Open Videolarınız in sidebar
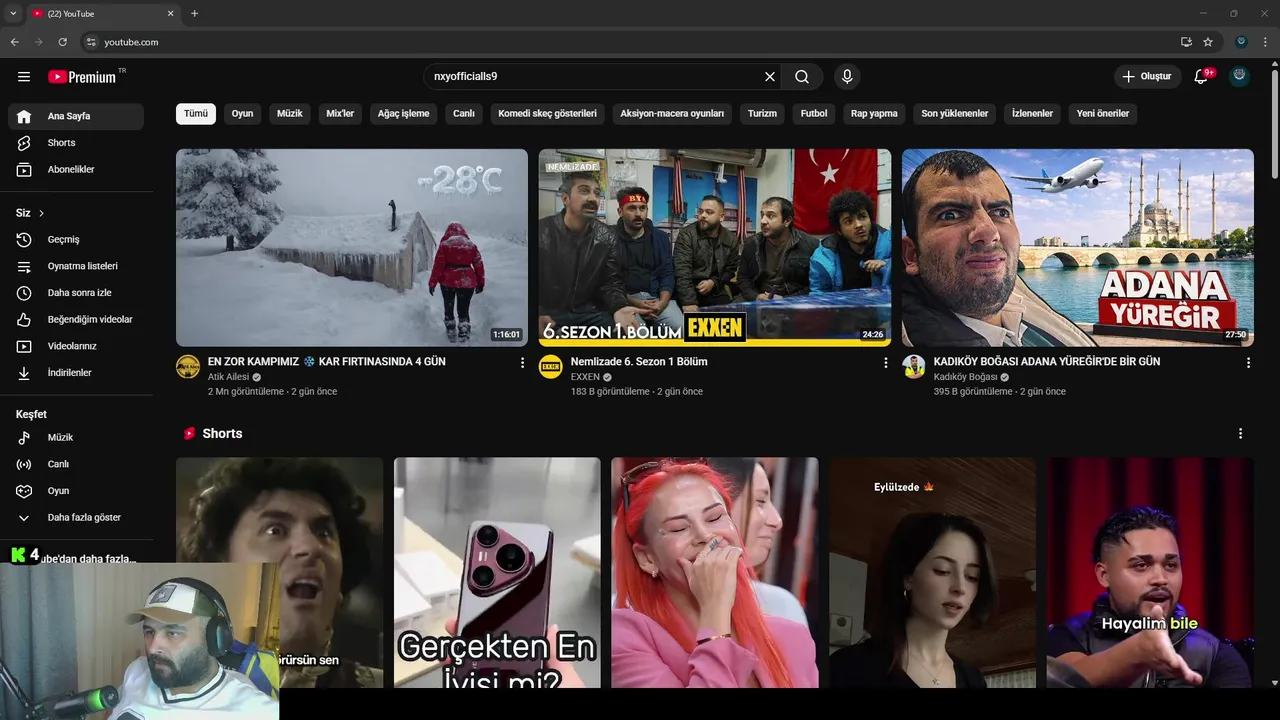 click(76, 346)
